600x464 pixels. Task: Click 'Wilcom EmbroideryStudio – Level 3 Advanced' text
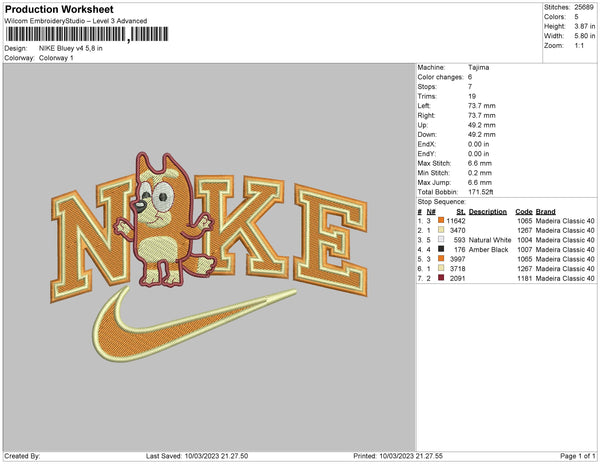[x=76, y=21]
